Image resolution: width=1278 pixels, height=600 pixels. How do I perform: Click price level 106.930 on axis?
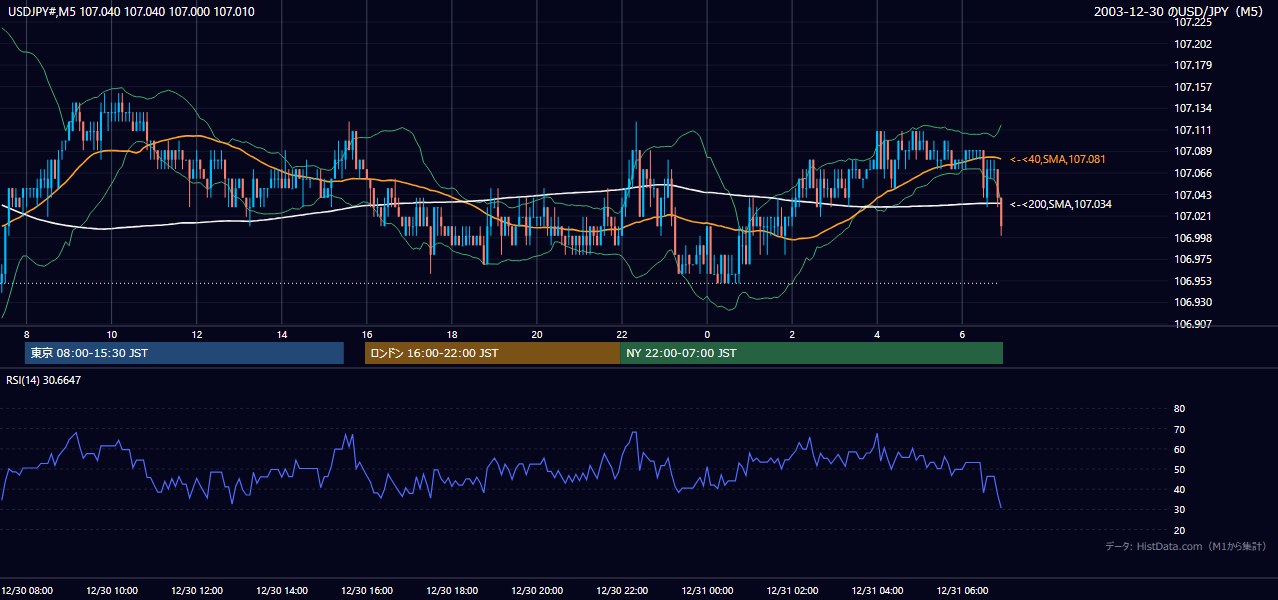coord(1193,302)
